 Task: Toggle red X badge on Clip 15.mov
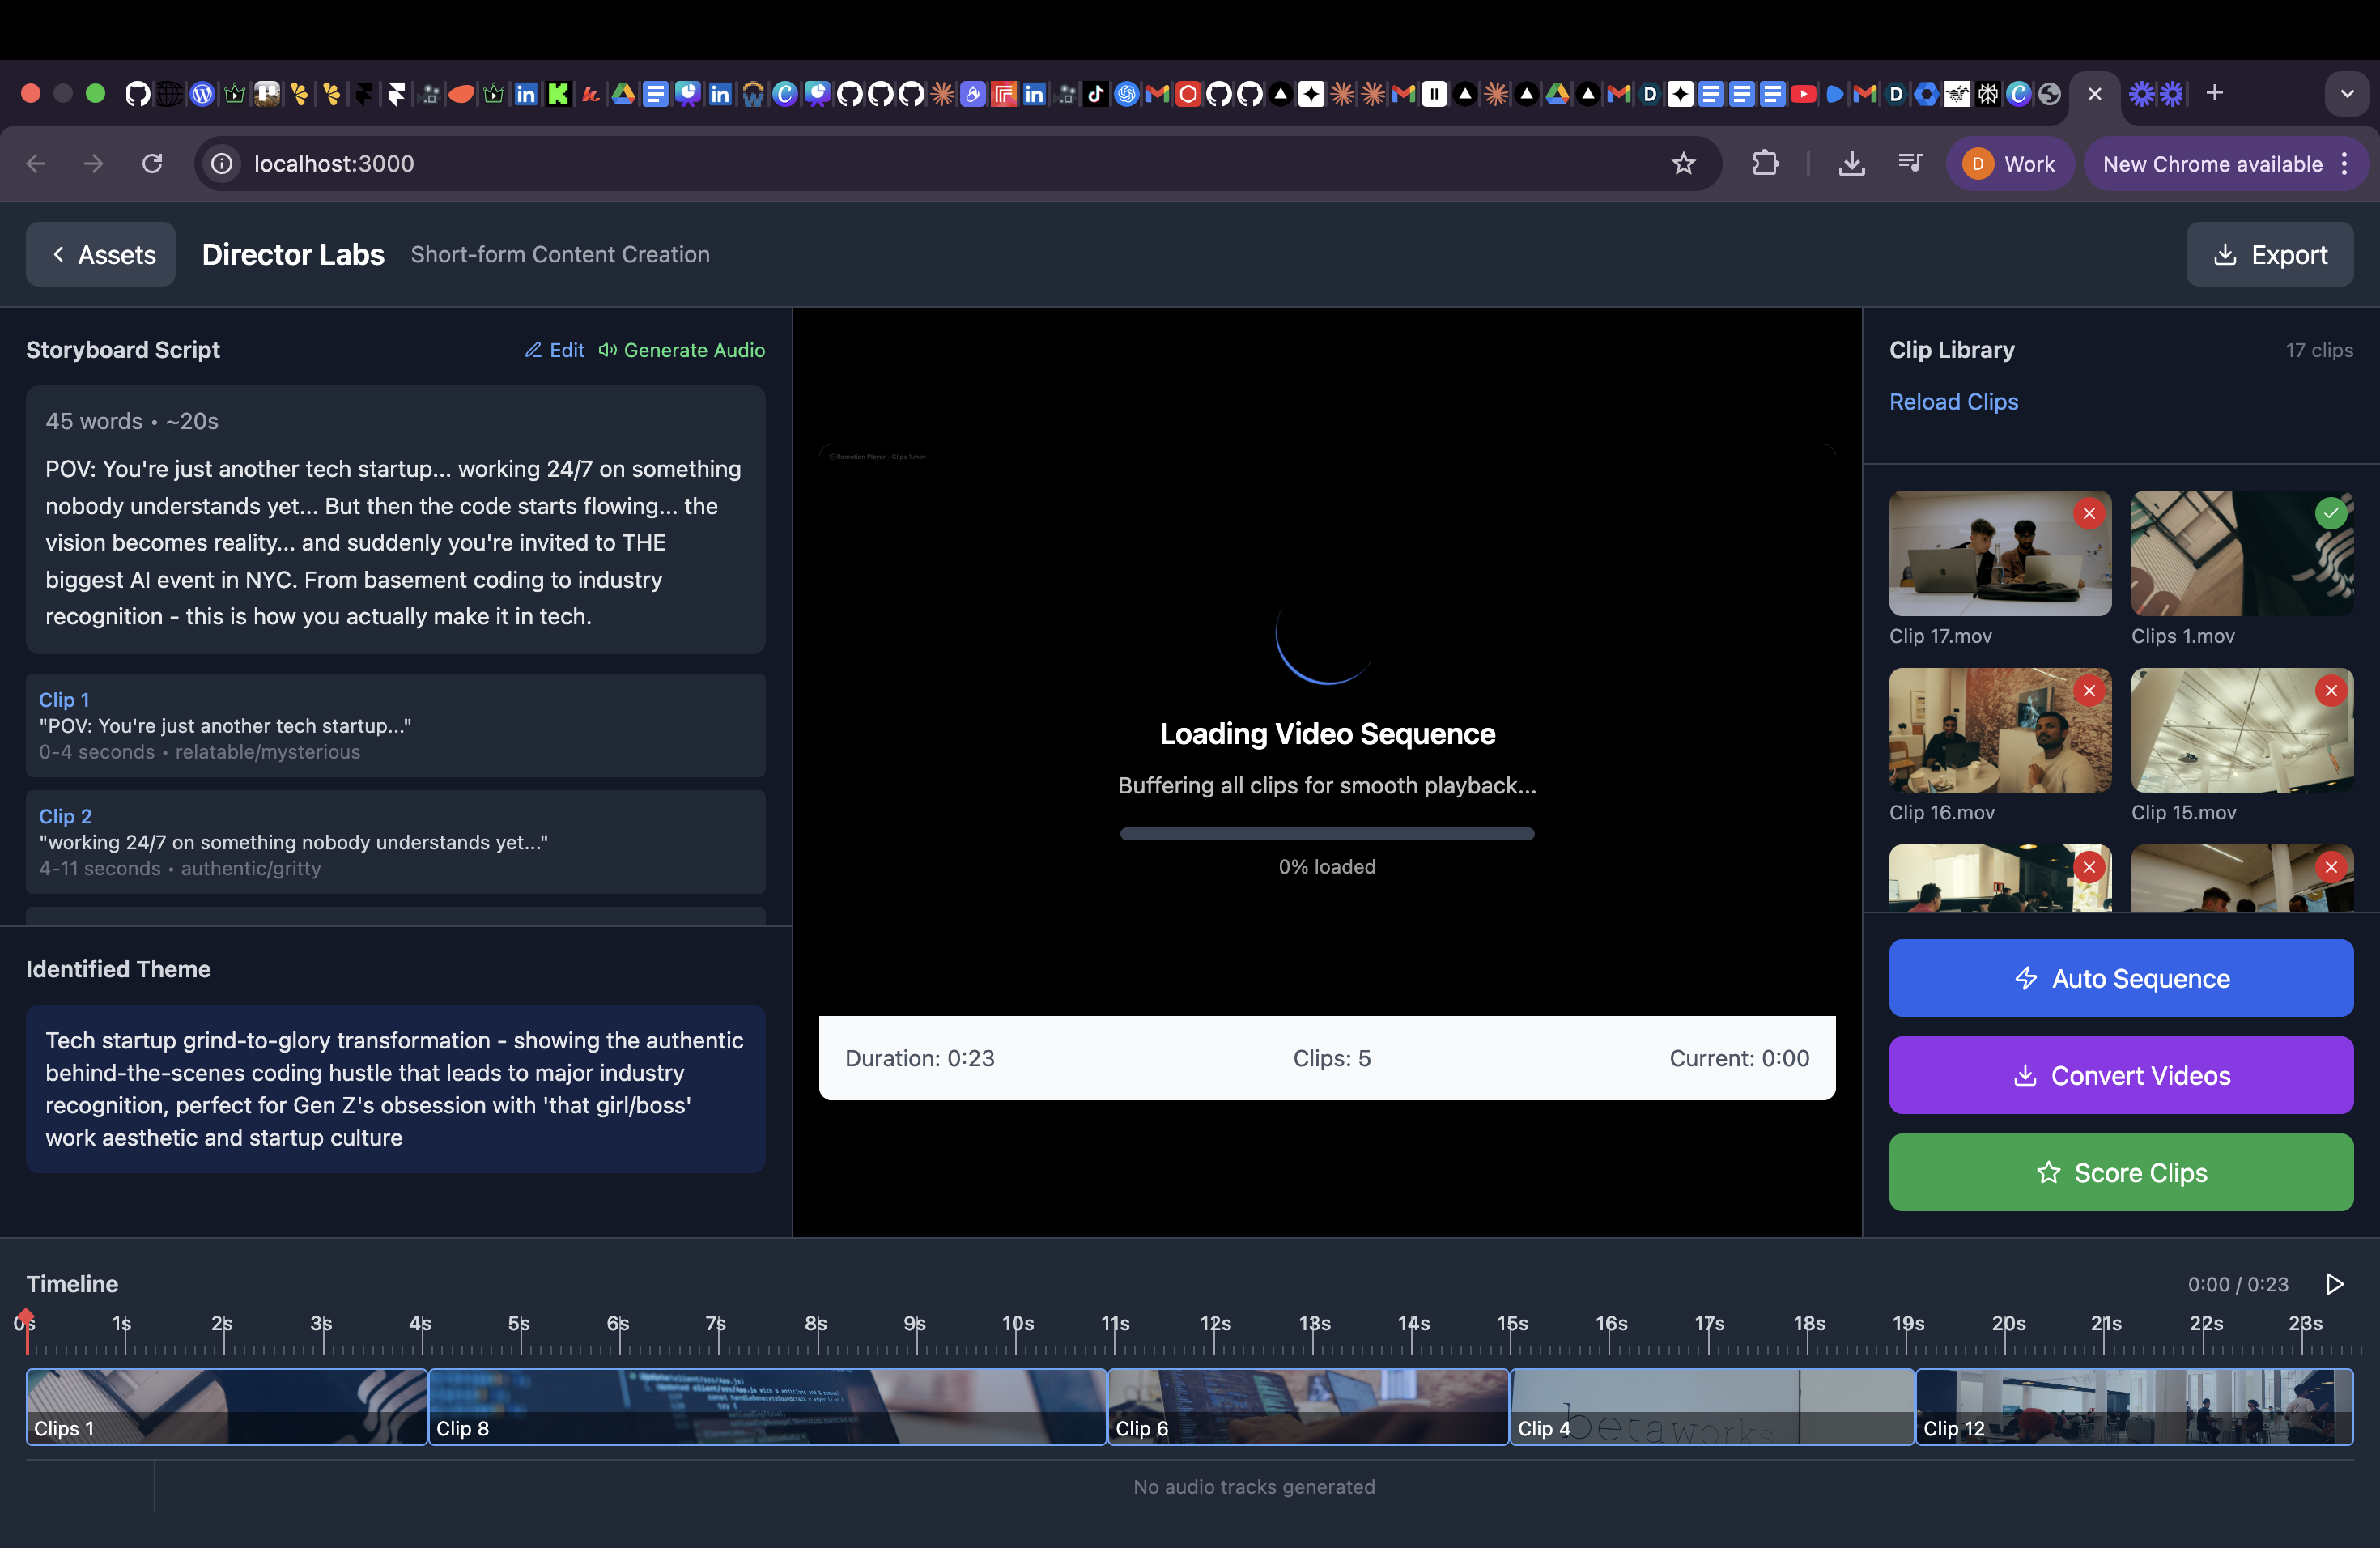pyautogui.click(x=2330, y=691)
